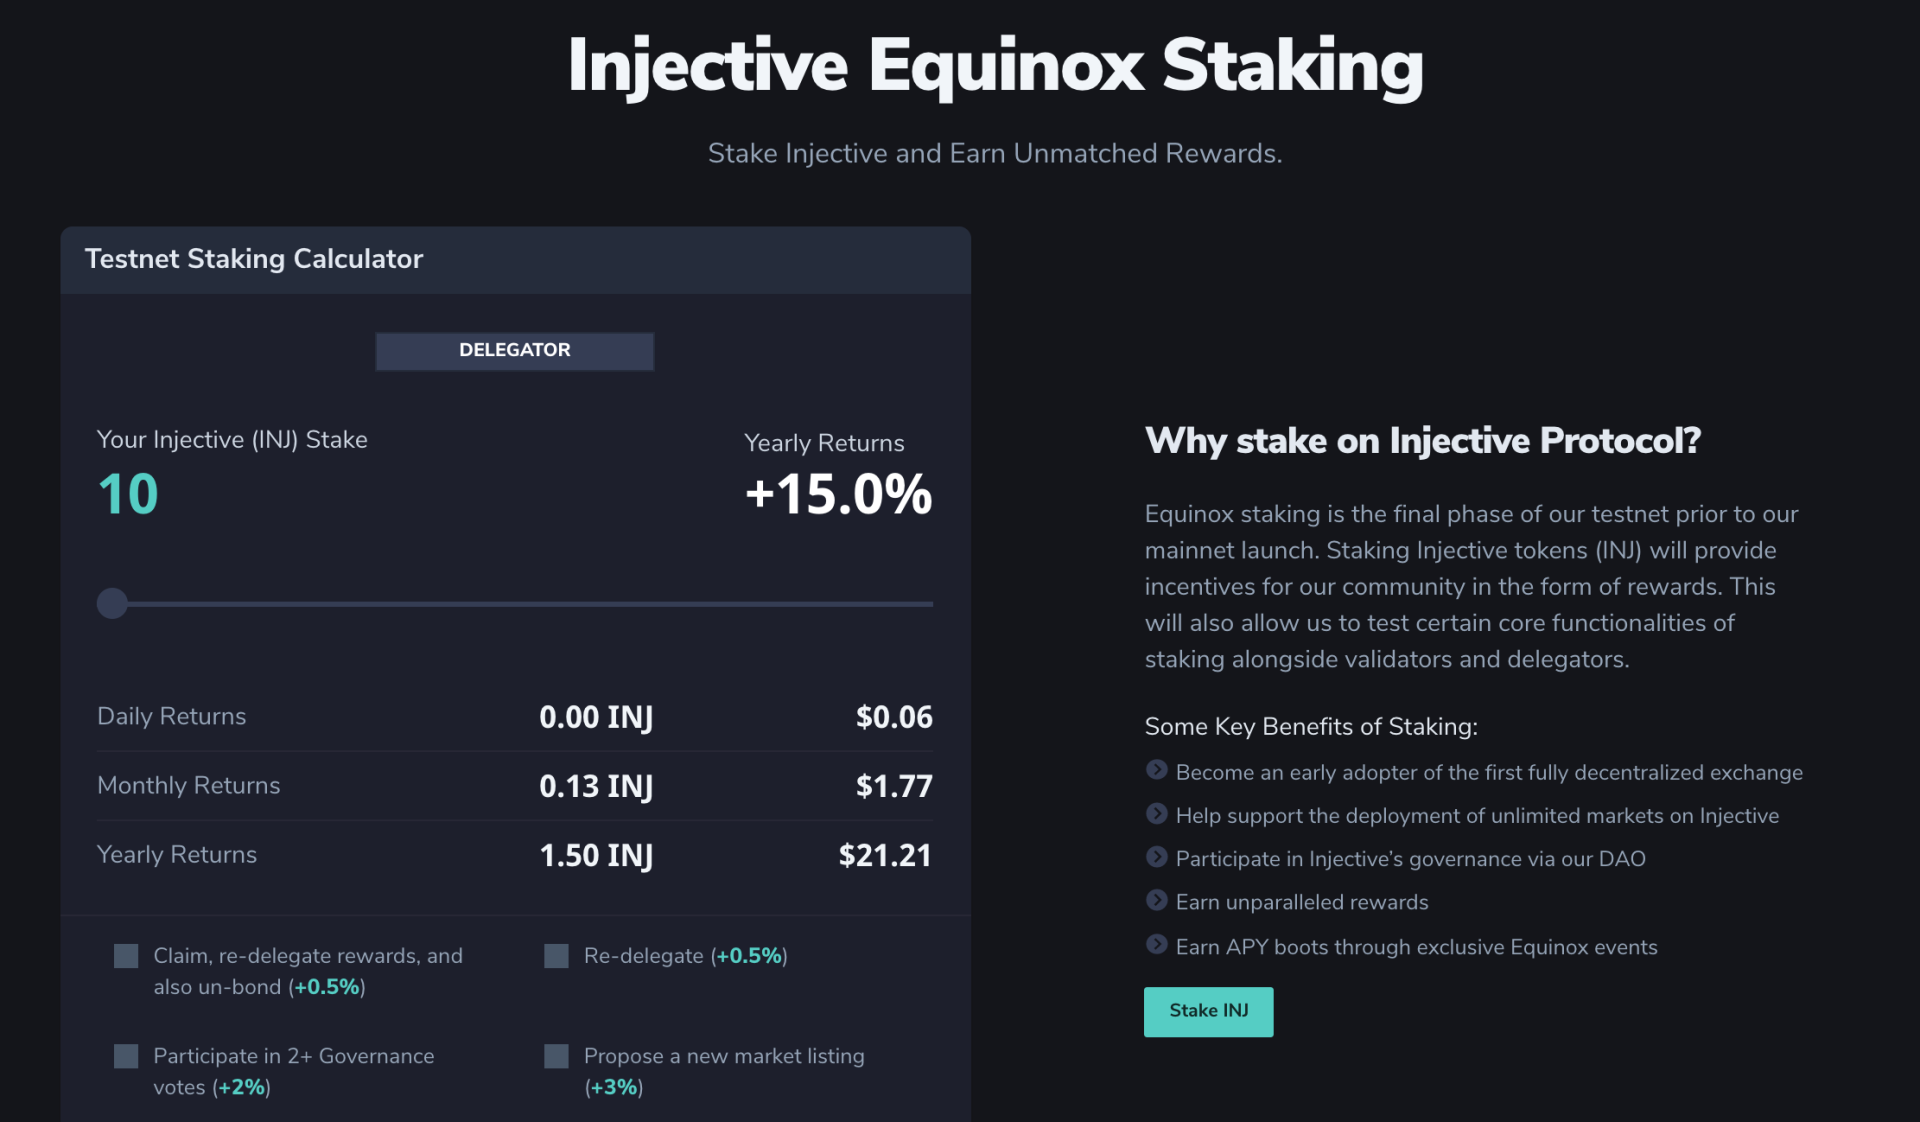Click the slider handle thumb
This screenshot has width=1920, height=1122.
112,603
